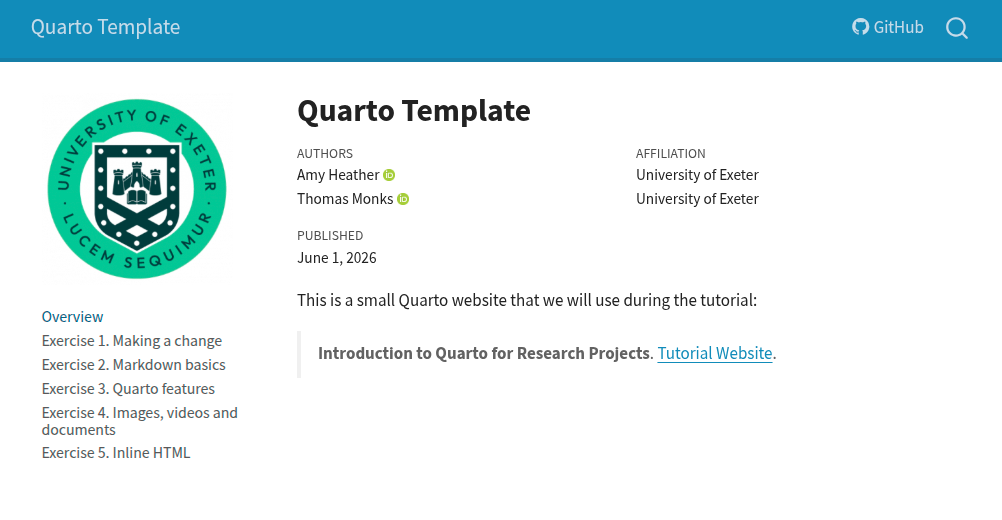Open Amy Heather's ORCID icon
This screenshot has height=520, width=1002.
[x=389, y=175]
